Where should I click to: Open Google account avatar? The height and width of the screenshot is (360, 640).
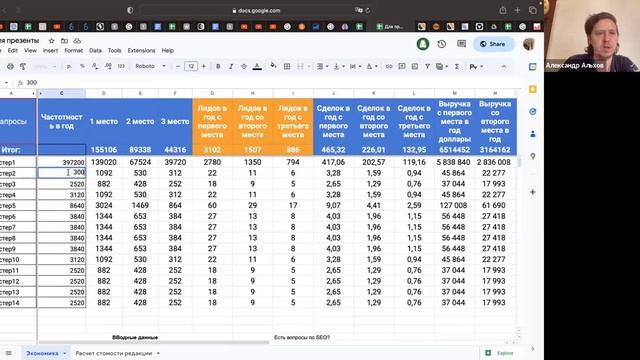click(529, 44)
